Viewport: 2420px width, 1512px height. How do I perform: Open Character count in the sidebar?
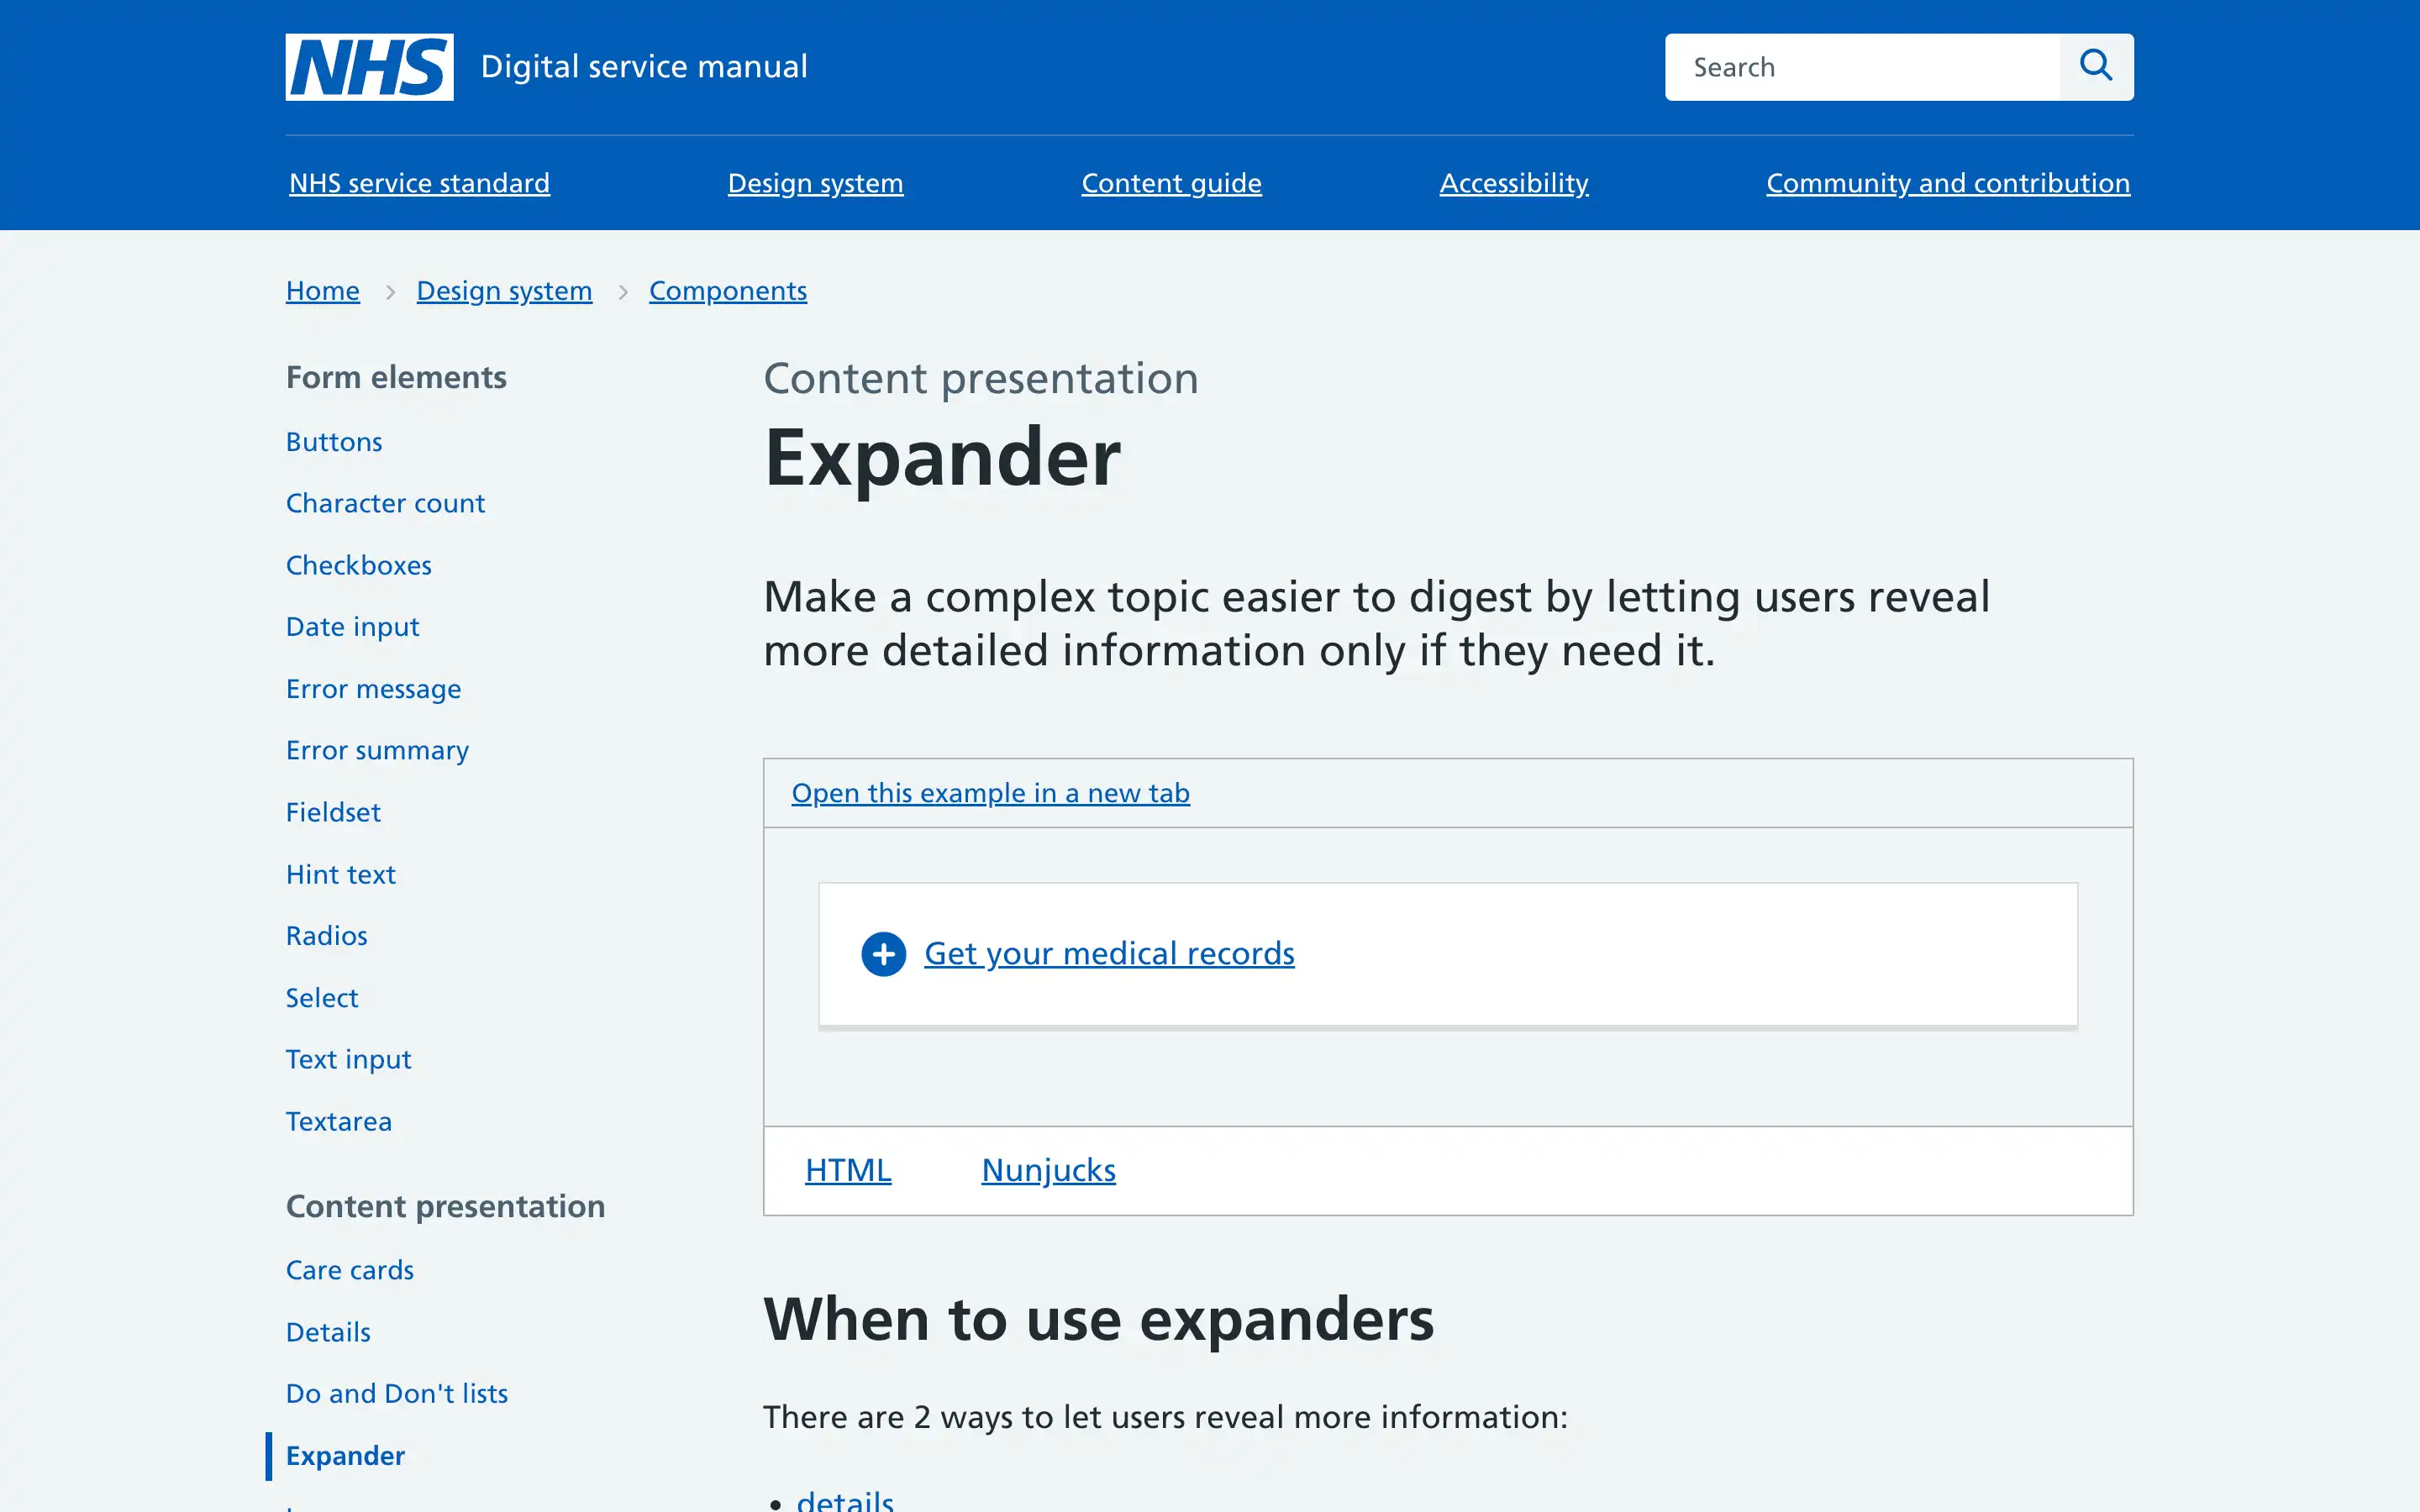pos(385,503)
